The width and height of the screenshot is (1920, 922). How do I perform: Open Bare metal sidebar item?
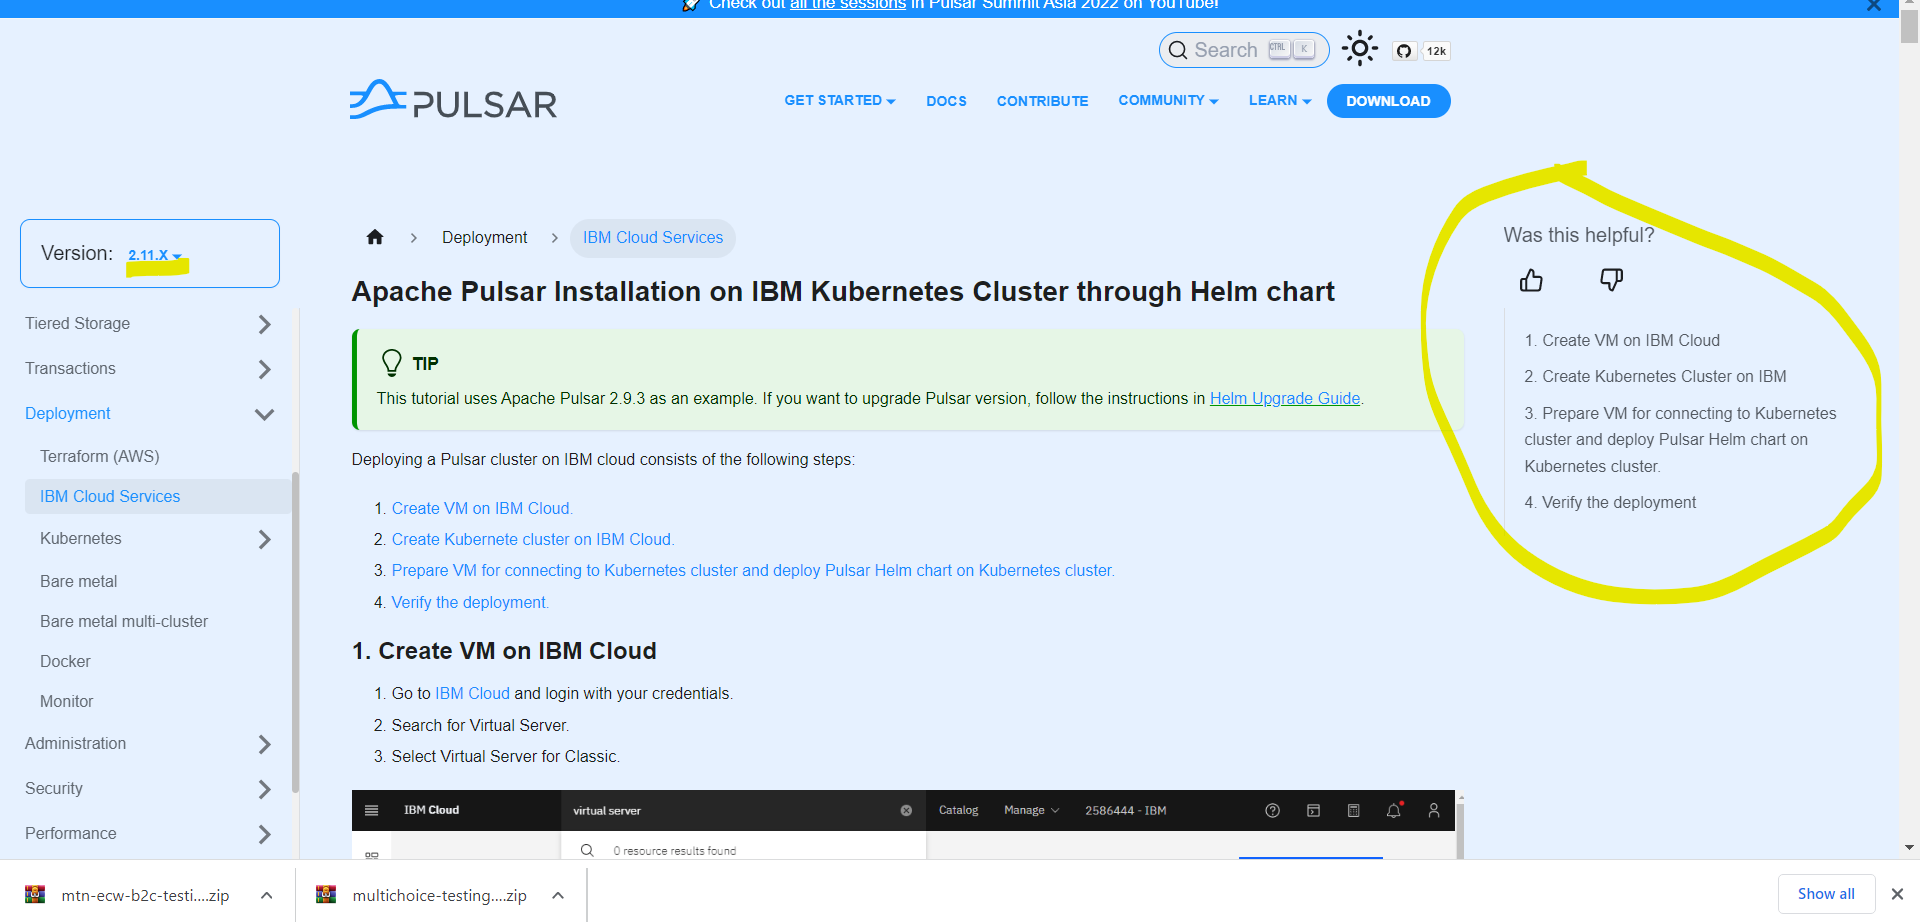click(x=78, y=581)
